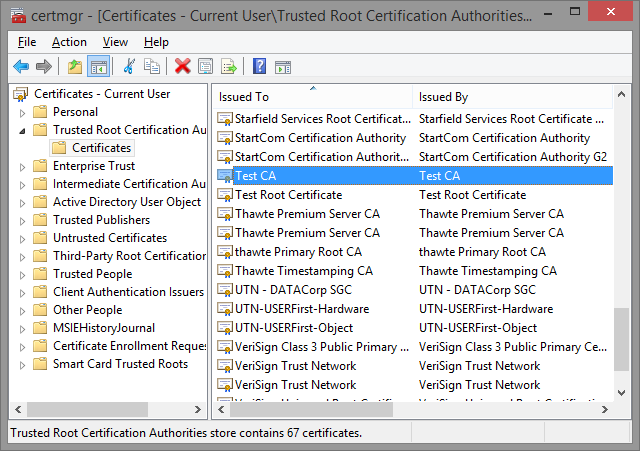Click the red Delete X icon
This screenshot has width=640, height=451.
point(182,67)
